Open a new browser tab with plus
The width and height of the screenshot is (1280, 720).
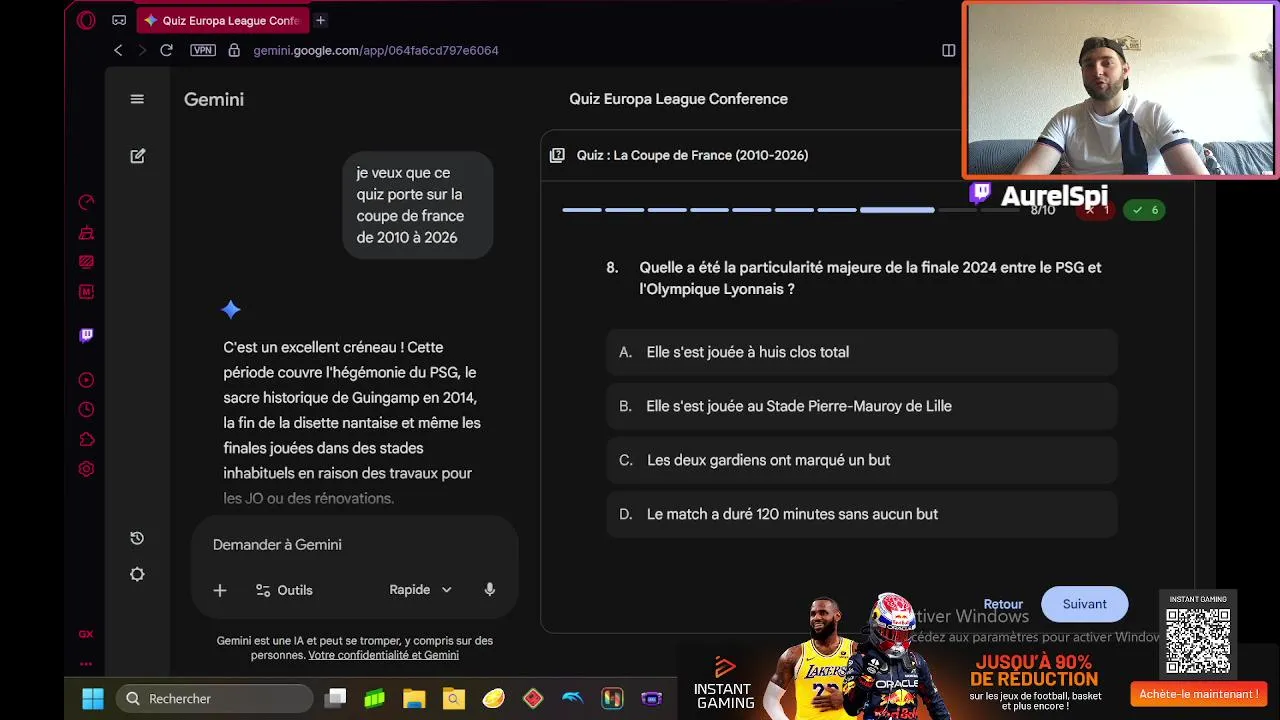tap(320, 20)
